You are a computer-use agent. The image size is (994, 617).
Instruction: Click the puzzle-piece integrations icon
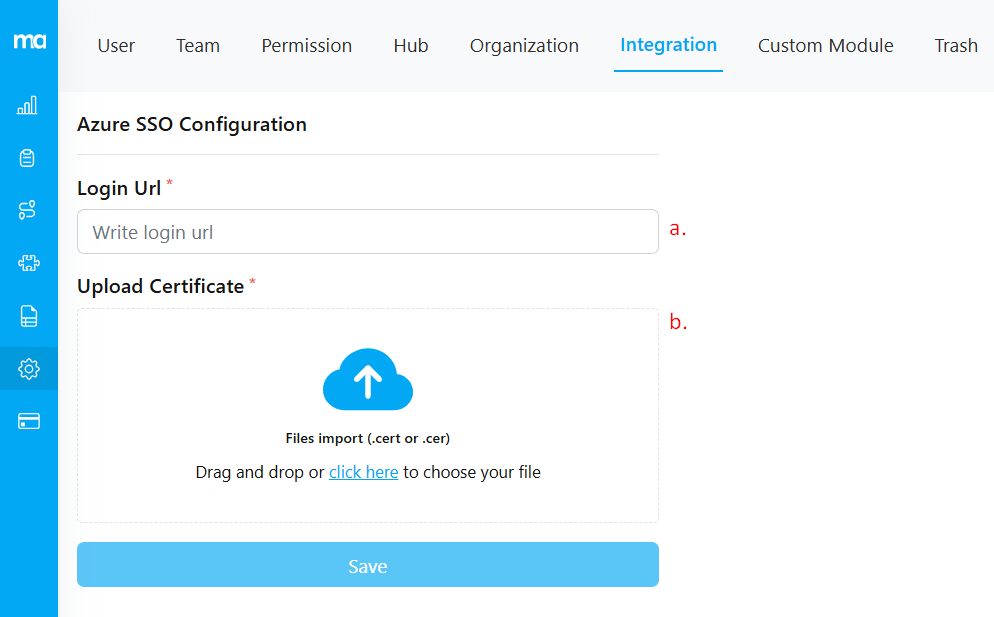[29, 263]
